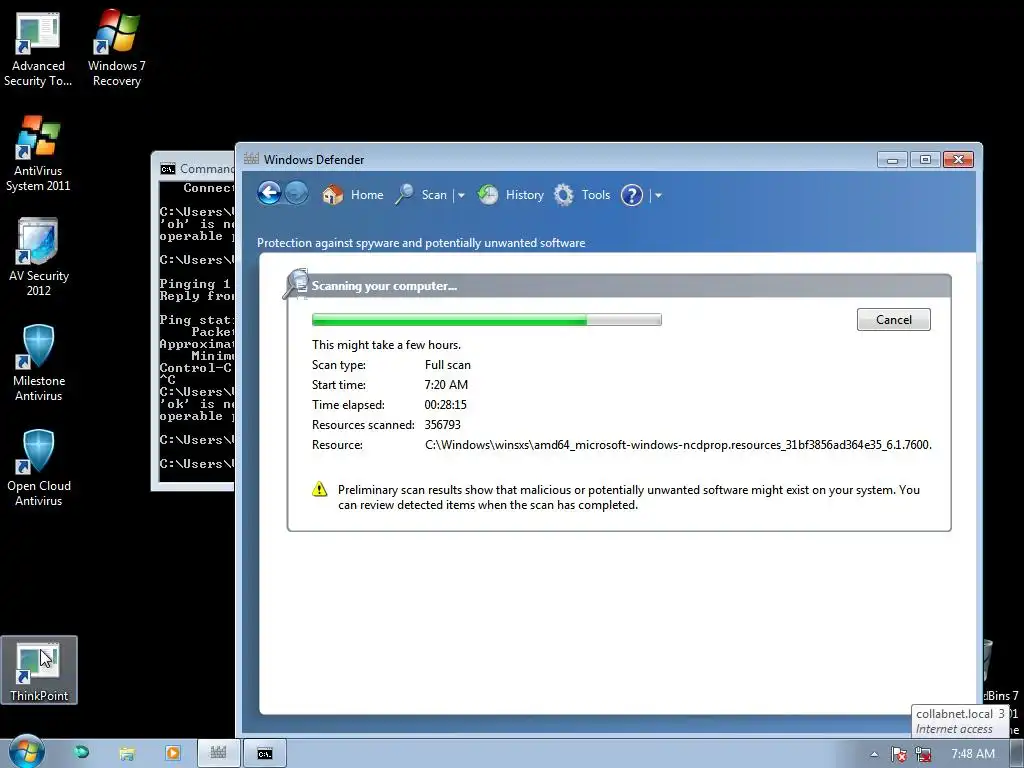The height and width of the screenshot is (768, 1024).
Task: Click the Command Prompt title bar icon
Action: [168, 169]
